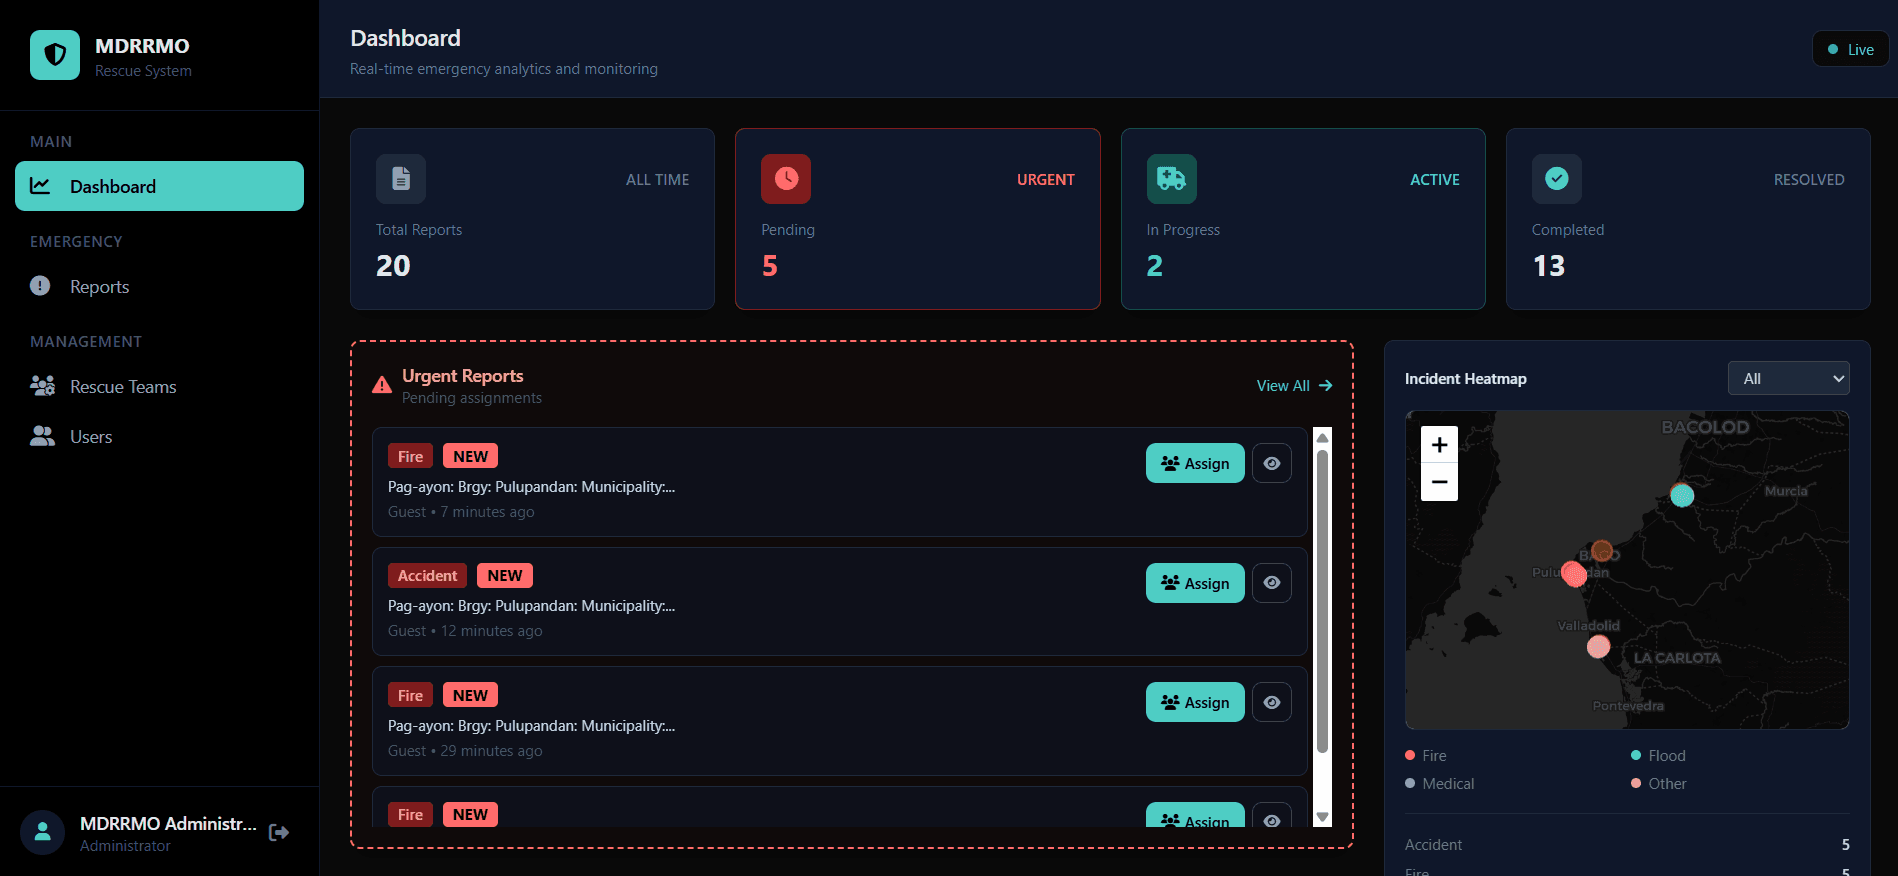Click the administrator avatar icon
1898x876 pixels.
(x=43, y=832)
